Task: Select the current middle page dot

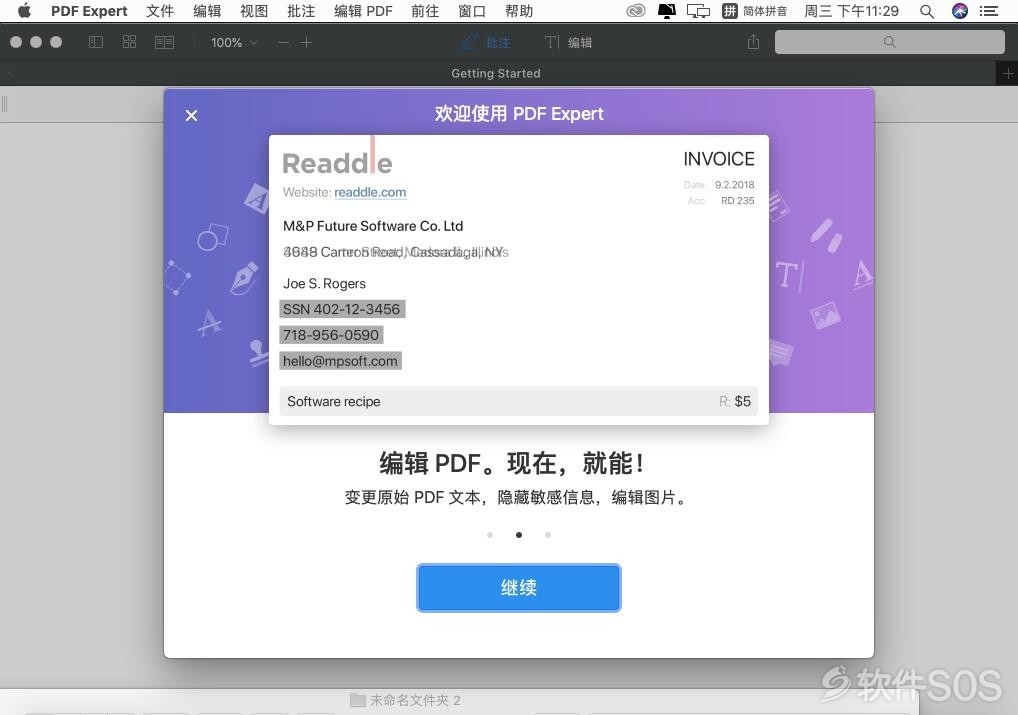Action: (519, 535)
